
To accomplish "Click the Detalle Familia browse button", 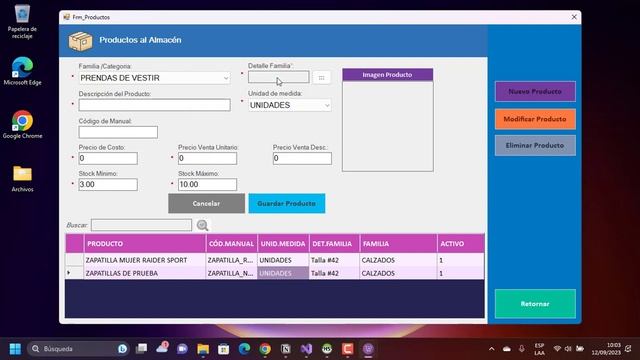I will [322, 78].
